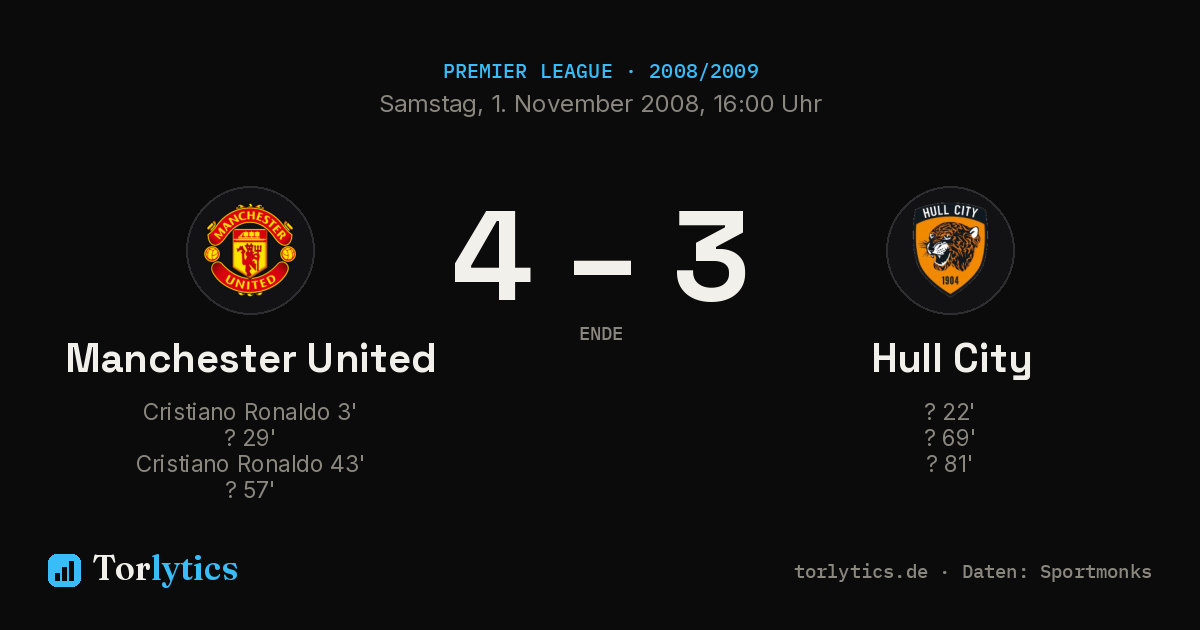Click the Torlytics bar chart logo icon

coord(64,570)
